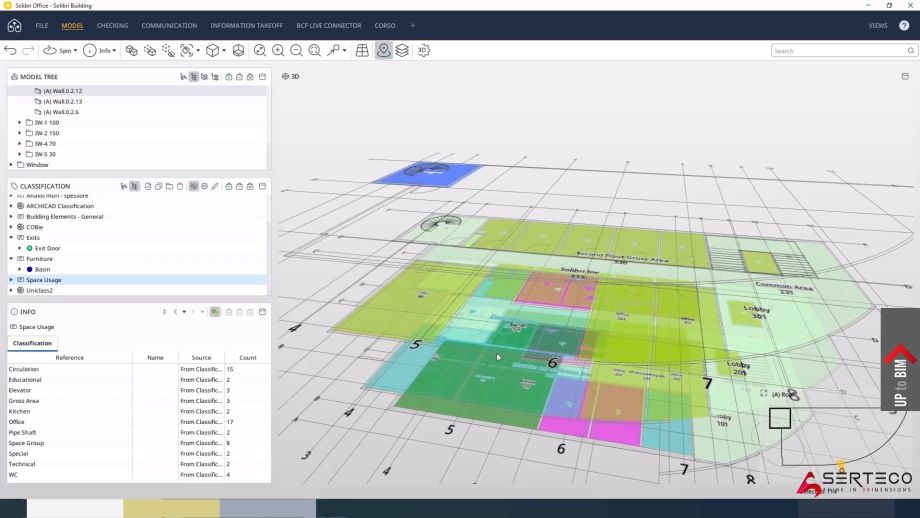Undo the last action in the toolbar
The width and height of the screenshot is (920, 518).
10,50
